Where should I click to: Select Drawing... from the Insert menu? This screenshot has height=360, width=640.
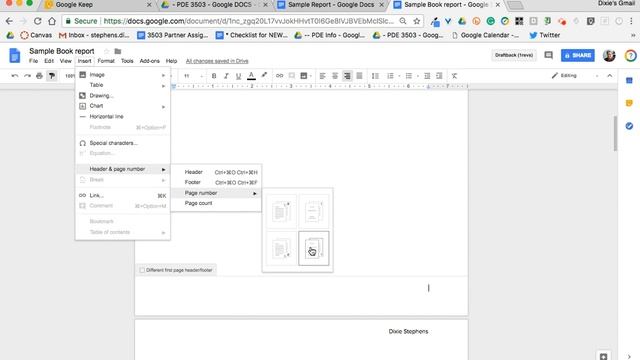tap(123, 96)
